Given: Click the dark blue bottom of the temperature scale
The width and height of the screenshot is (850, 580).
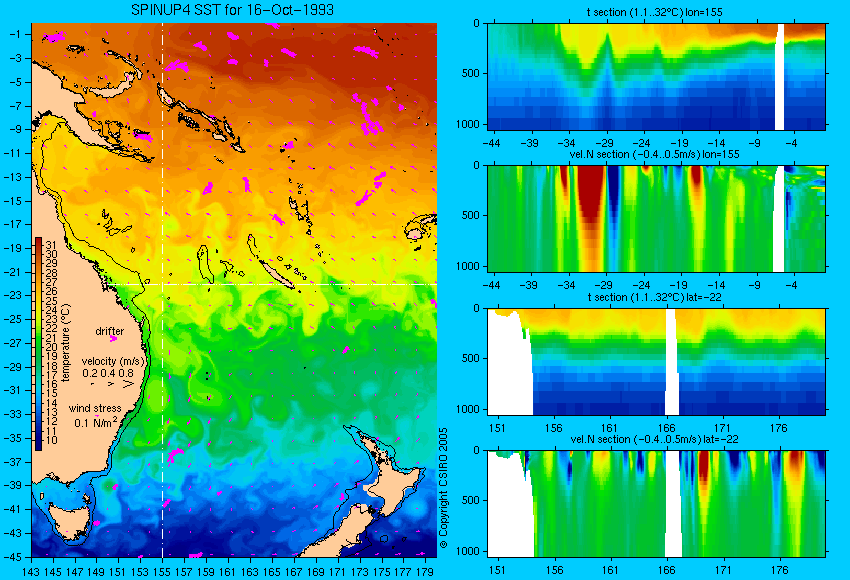Looking at the screenshot, I should click(38, 444).
